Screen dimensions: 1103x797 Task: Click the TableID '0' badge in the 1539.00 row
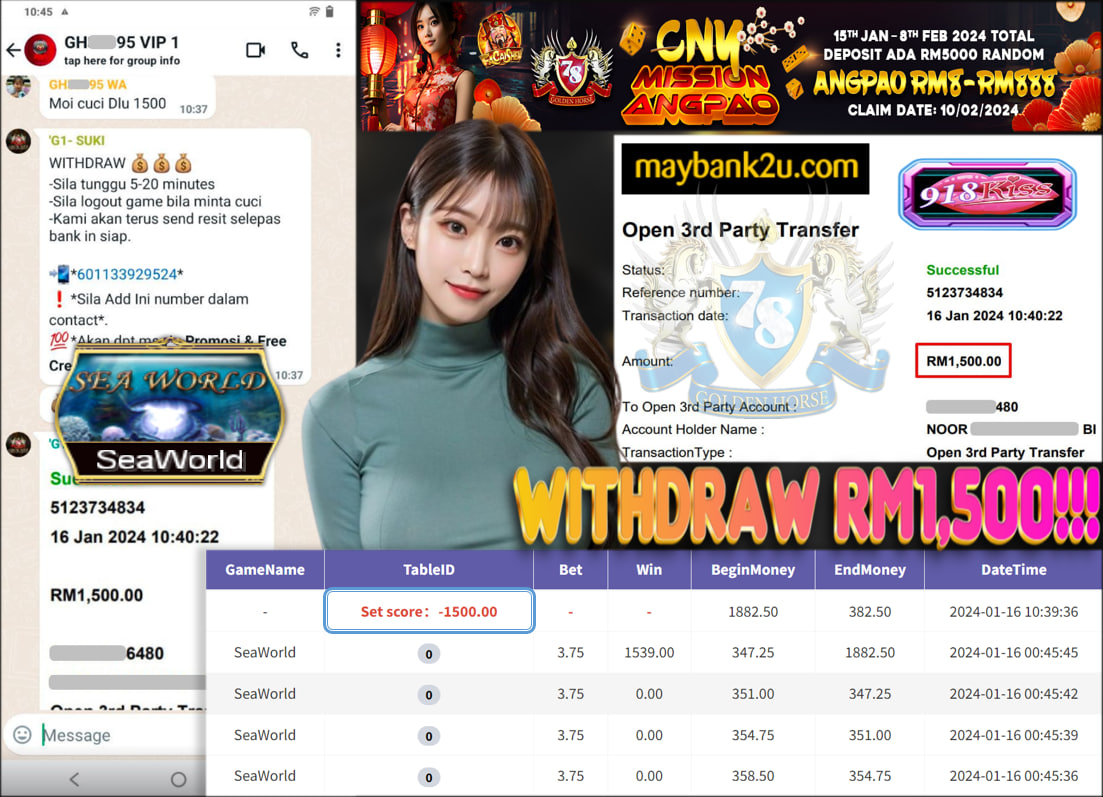tap(429, 654)
